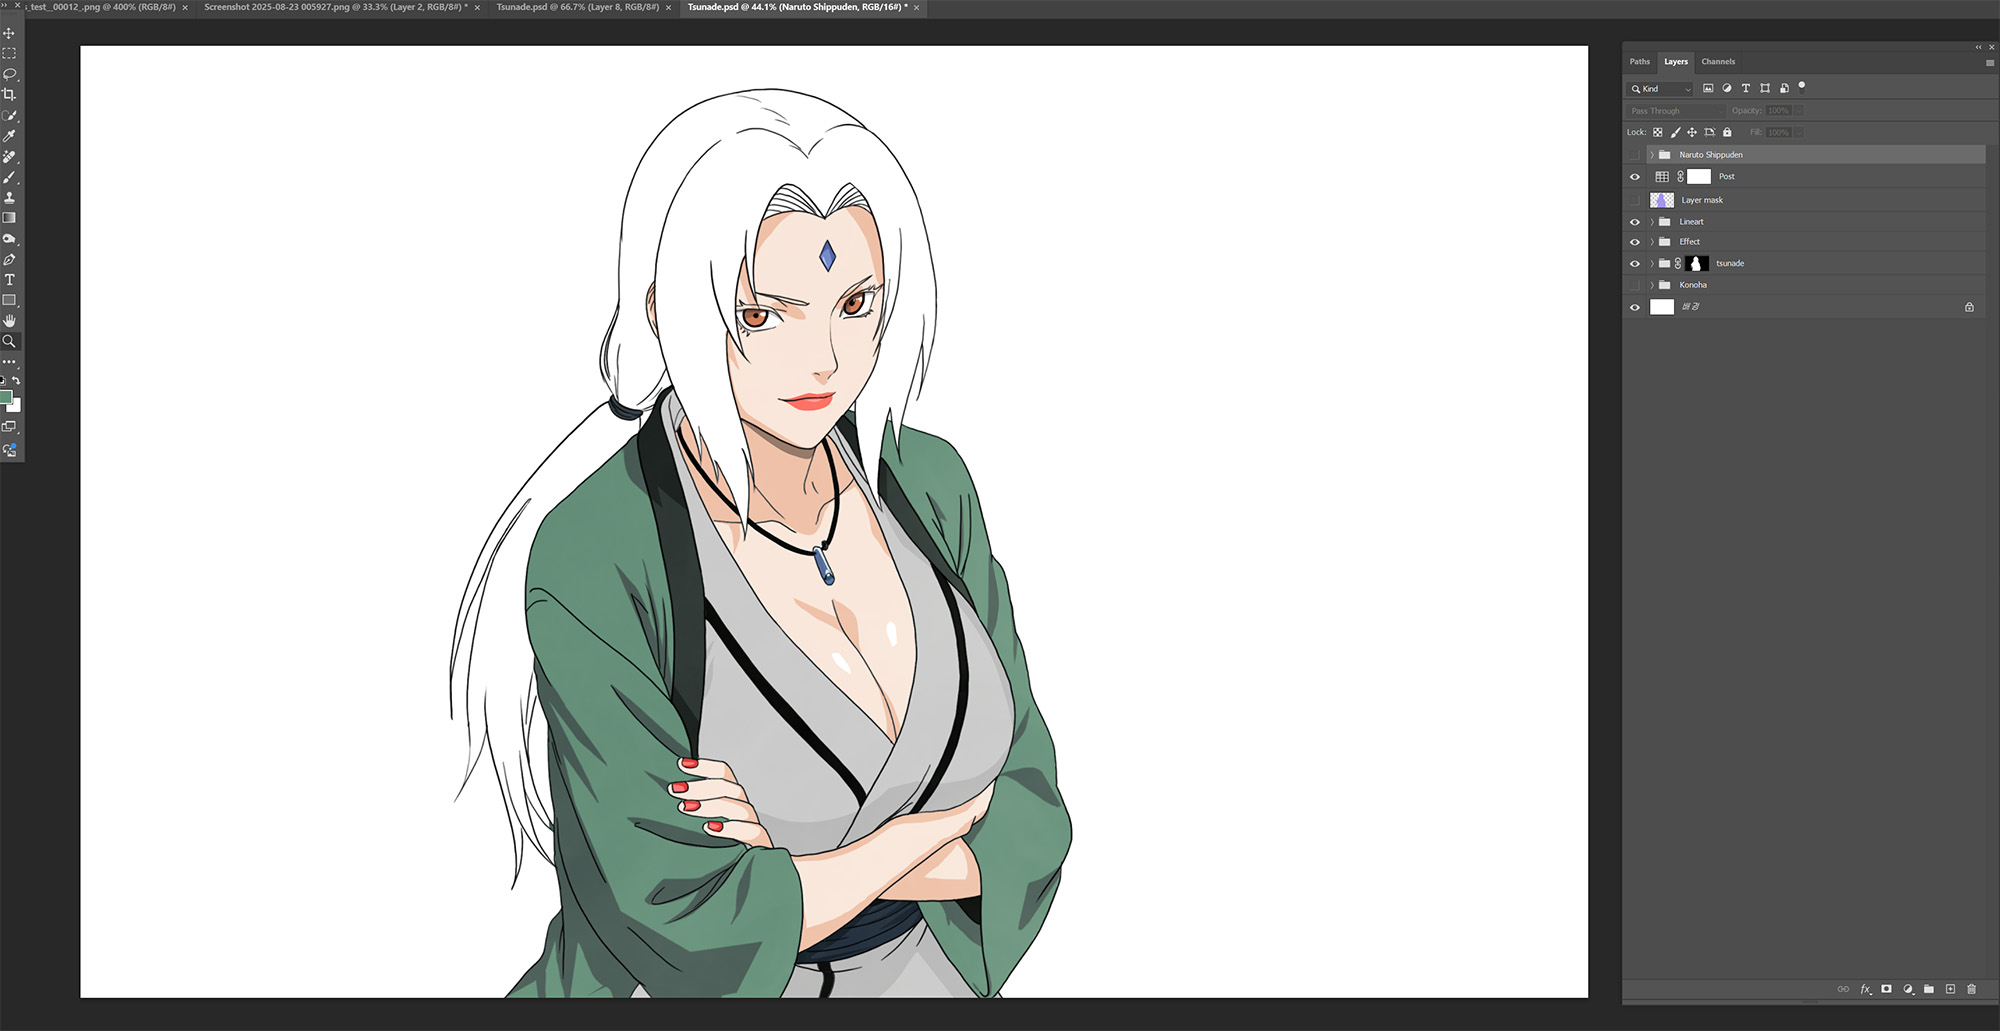Hide the Effect group
The height and width of the screenshot is (1031, 2000).
pos(1635,242)
